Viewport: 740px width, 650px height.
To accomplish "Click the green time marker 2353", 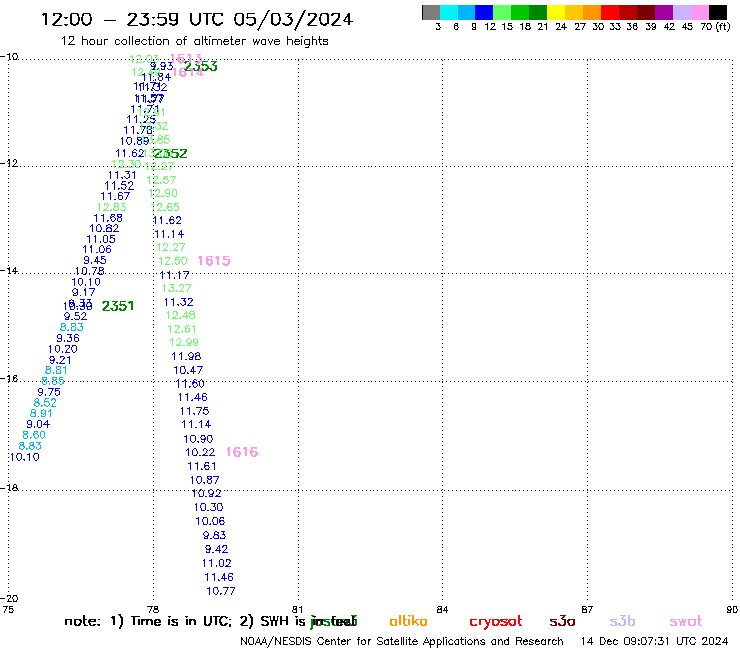I will point(201,67).
